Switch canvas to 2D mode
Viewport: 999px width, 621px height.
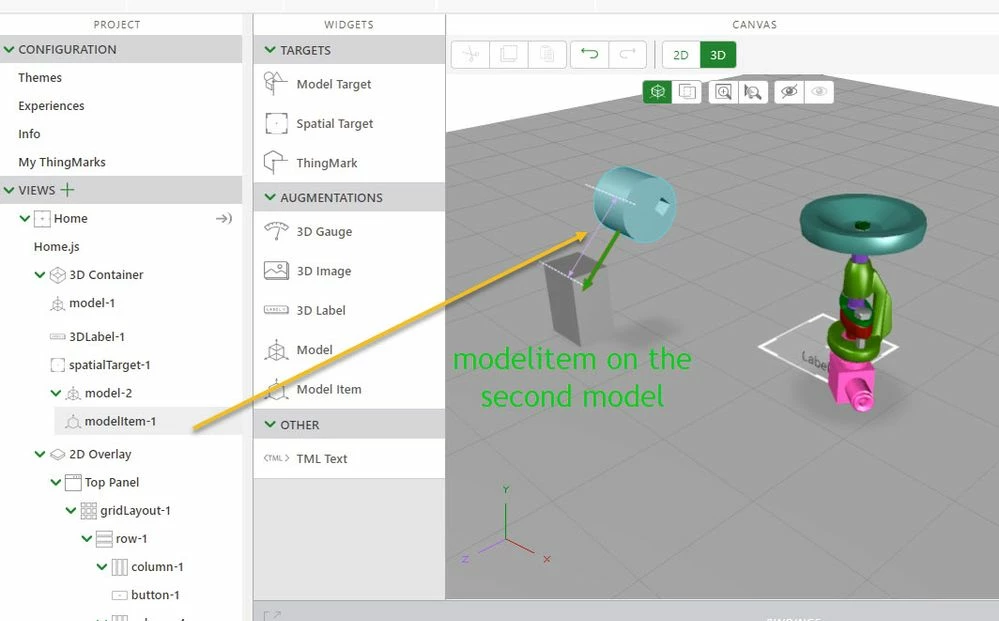(x=681, y=55)
